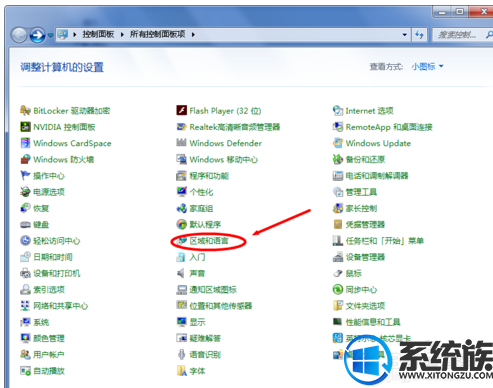
Task: Open 区域和语言 globe icon
Action: click(x=181, y=241)
